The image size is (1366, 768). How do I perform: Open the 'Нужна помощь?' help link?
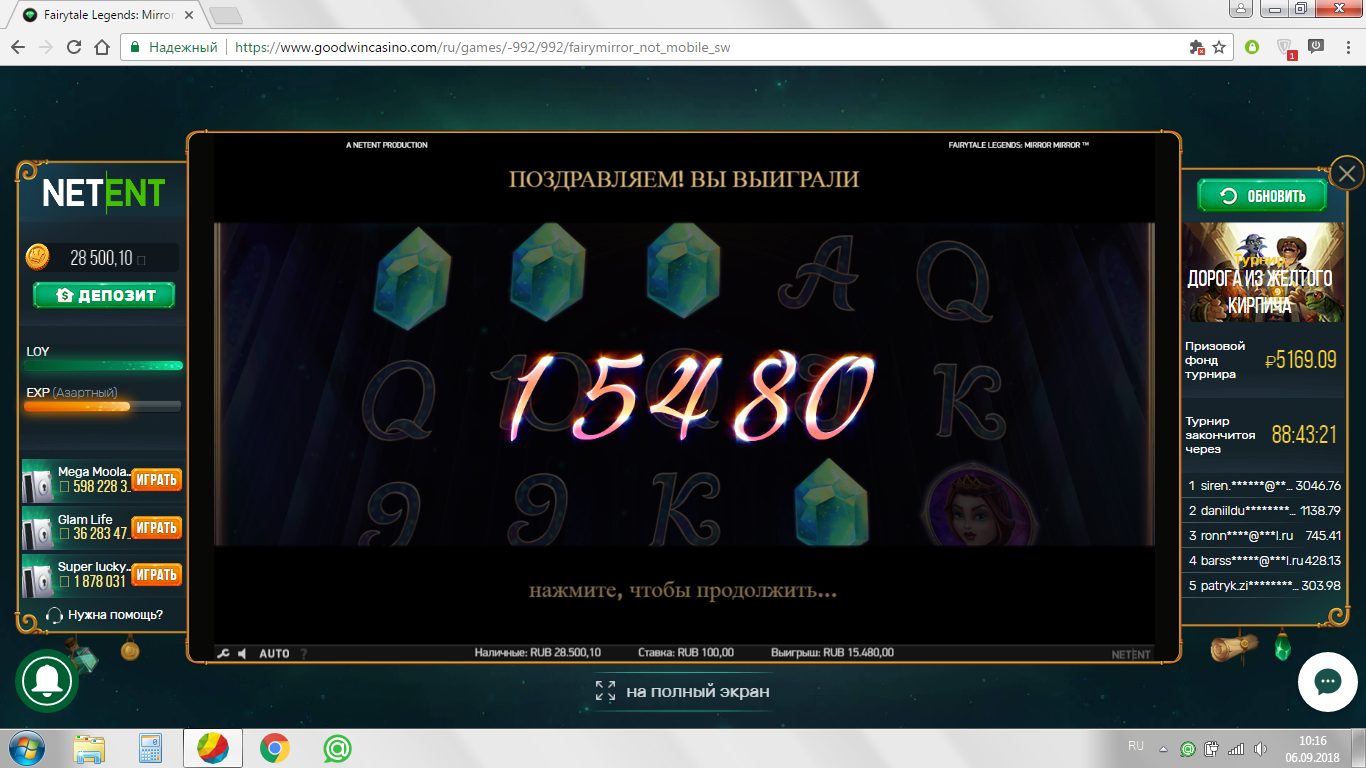(115, 615)
